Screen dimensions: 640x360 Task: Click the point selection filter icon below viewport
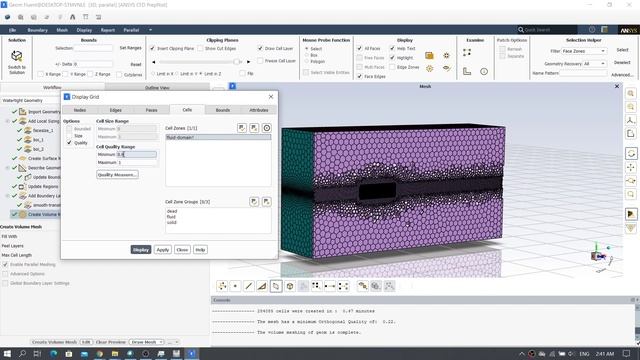(x=235, y=286)
